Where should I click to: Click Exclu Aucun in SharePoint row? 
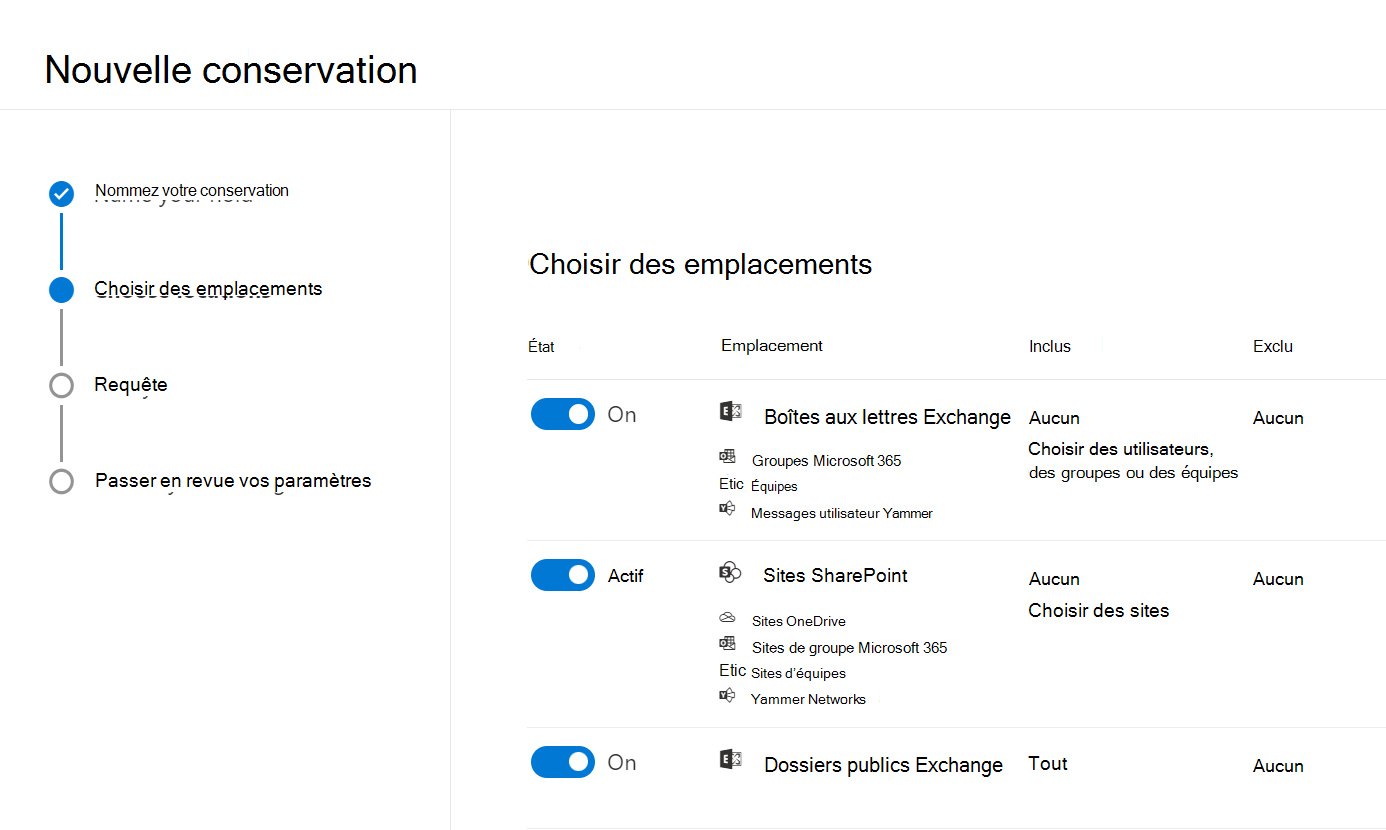point(1278,579)
